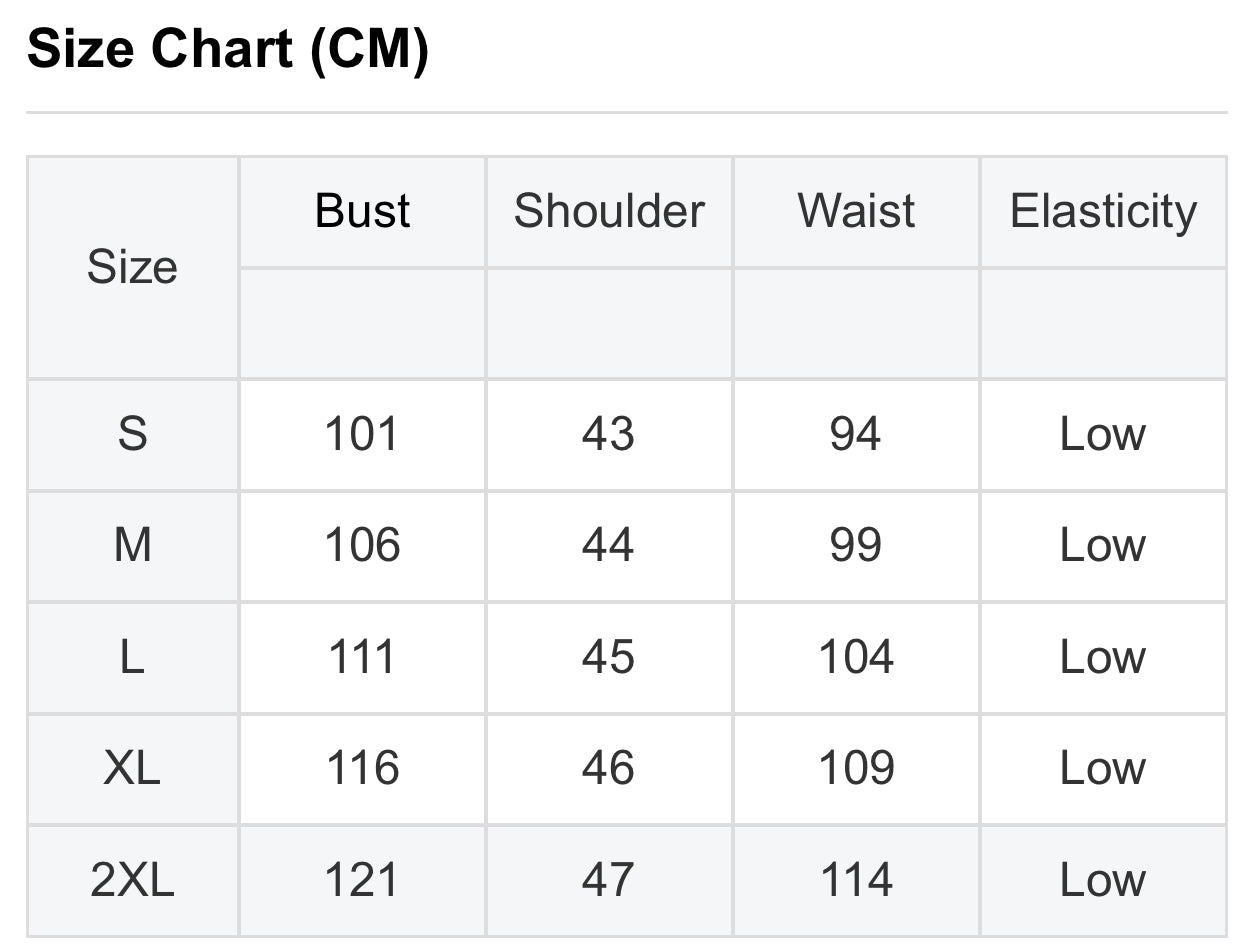
Task: Select the waist value 114
Action: click(x=856, y=881)
